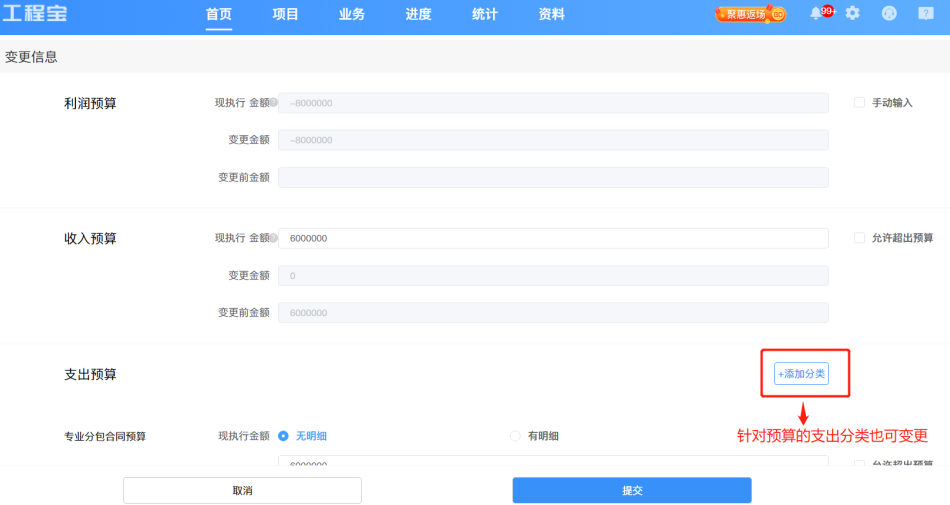Click the 工程宝 logo
The image size is (950, 505).
(x=35, y=13)
